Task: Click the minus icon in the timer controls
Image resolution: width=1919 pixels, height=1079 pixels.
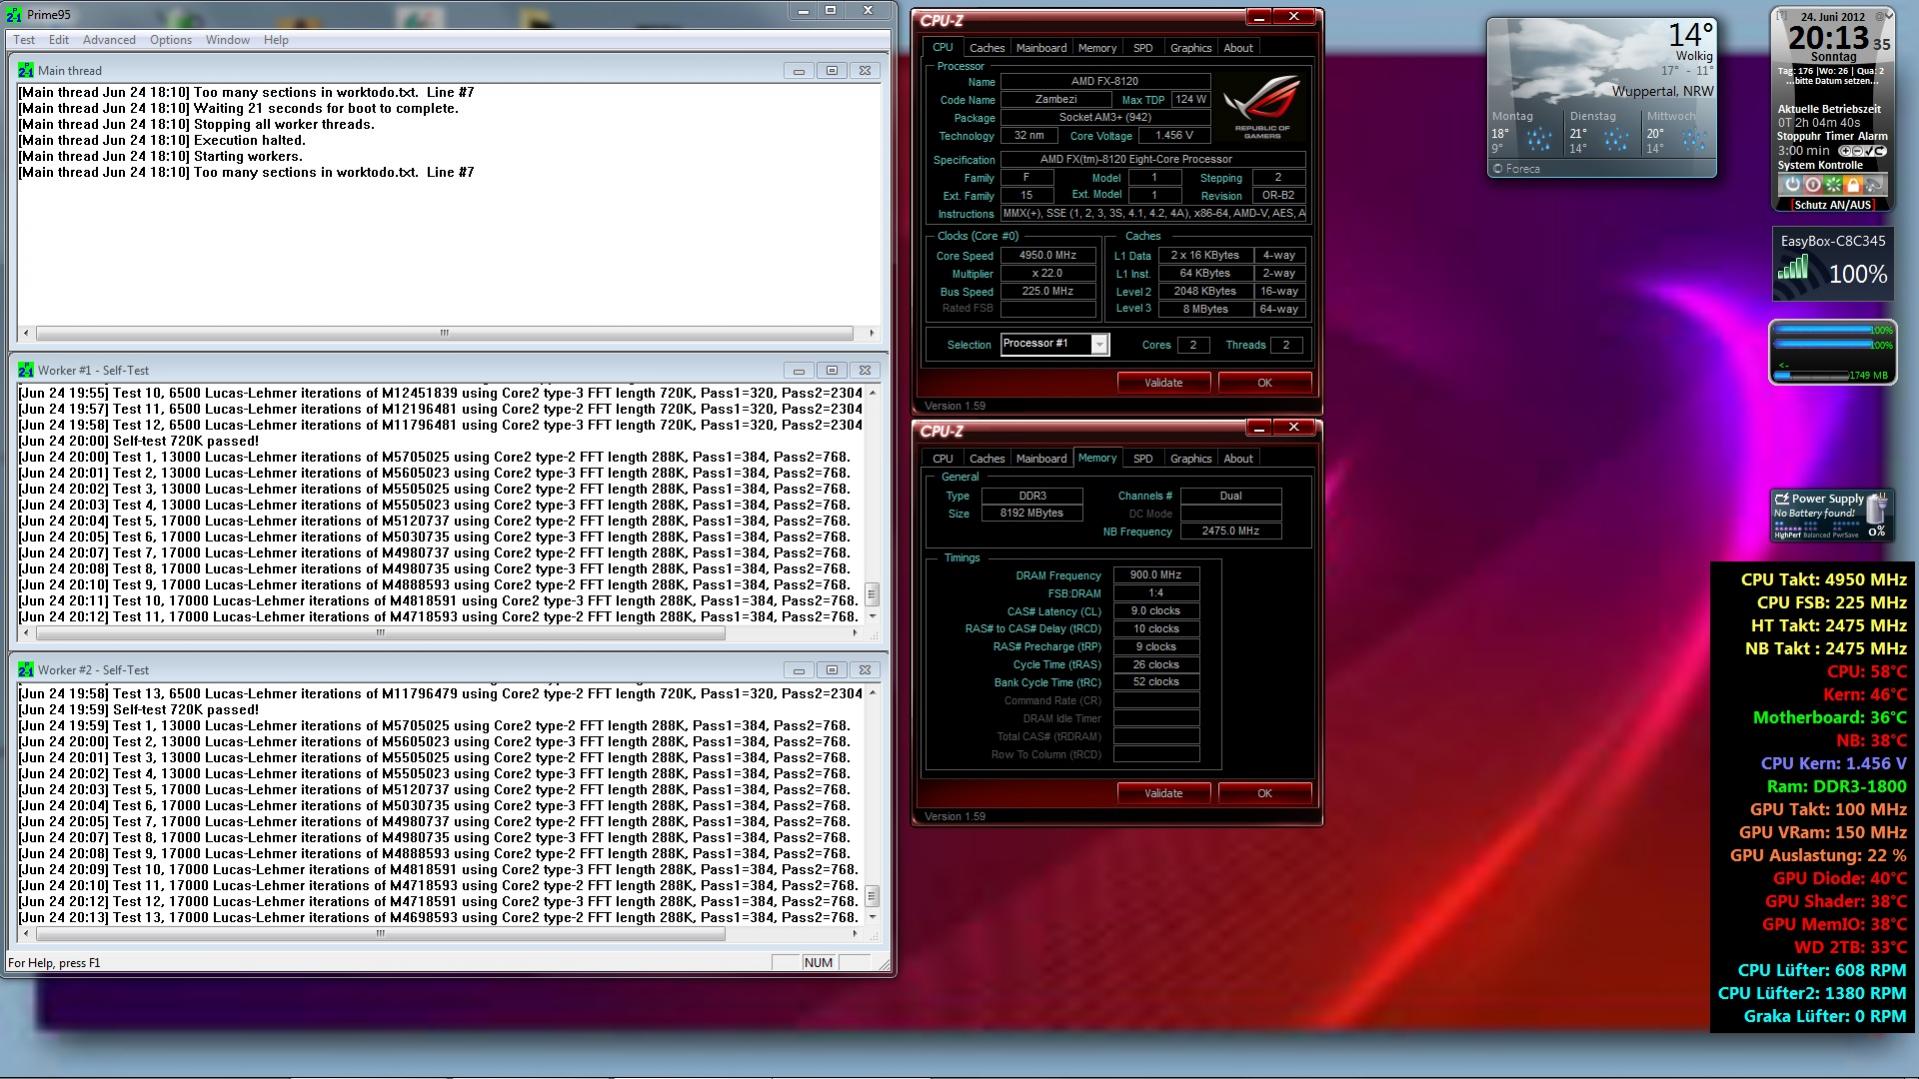Action: (x=1856, y=151)
